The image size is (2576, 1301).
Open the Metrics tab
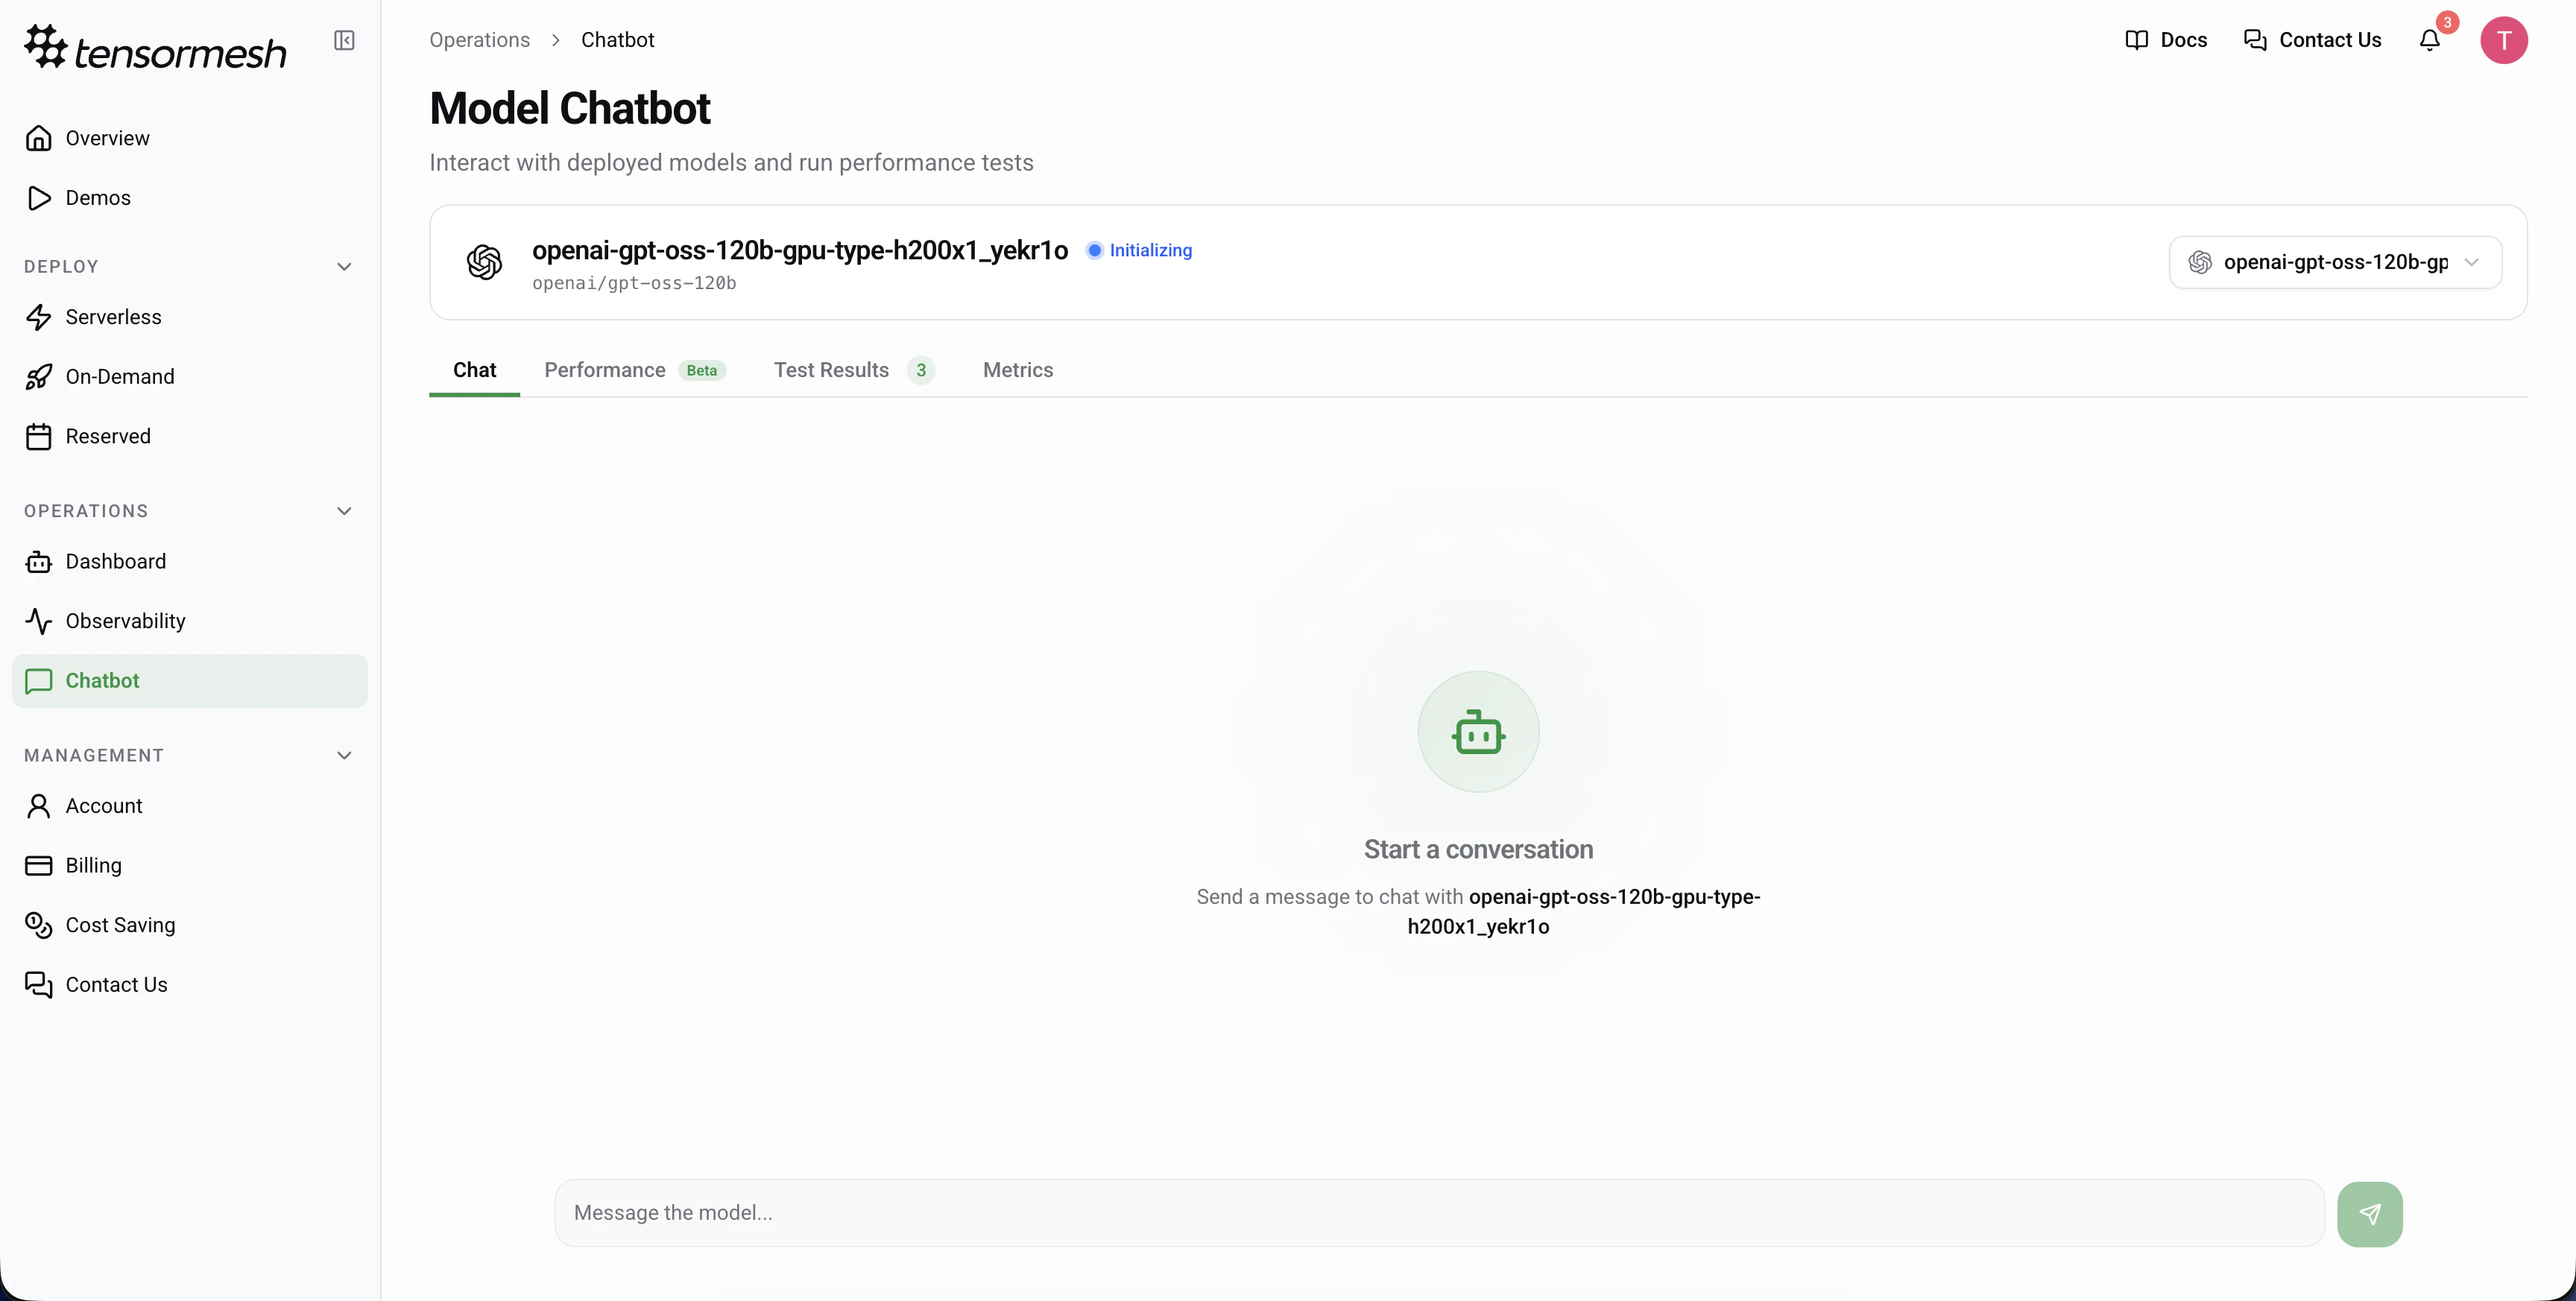tap(1017, 370)
